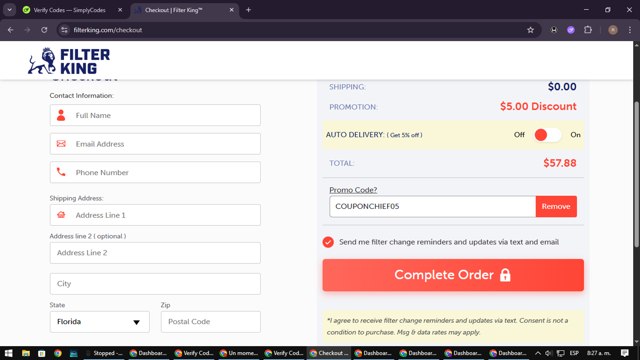Click the Full Name field

155,115
